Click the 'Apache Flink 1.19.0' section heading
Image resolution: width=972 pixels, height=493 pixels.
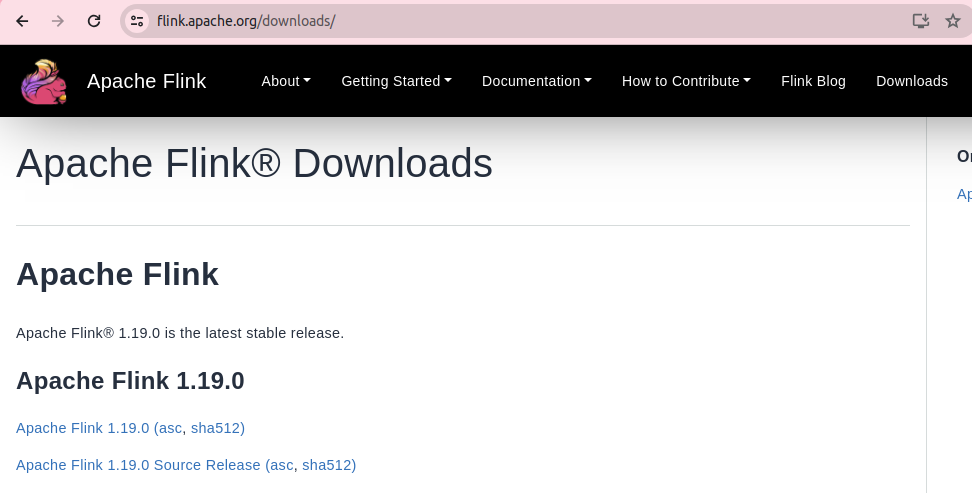(130, 381)
